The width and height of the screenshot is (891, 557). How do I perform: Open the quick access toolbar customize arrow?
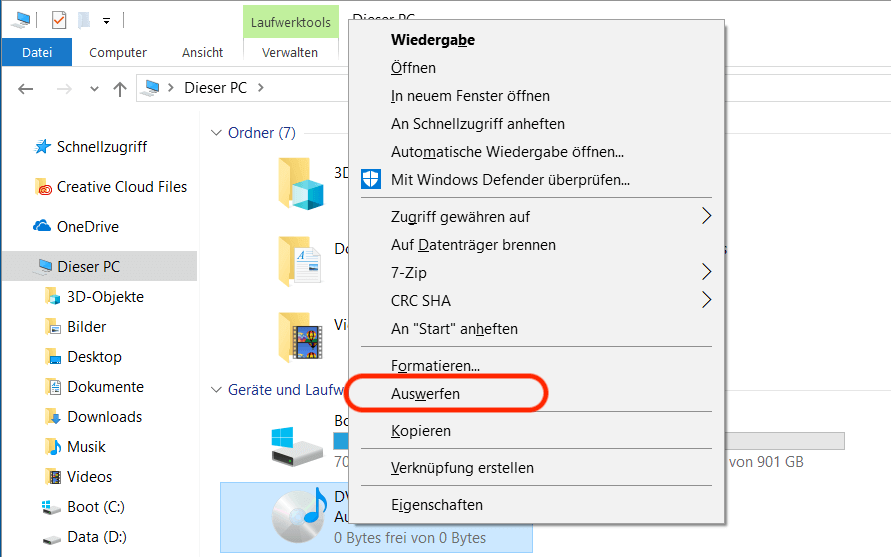[106, 21]
